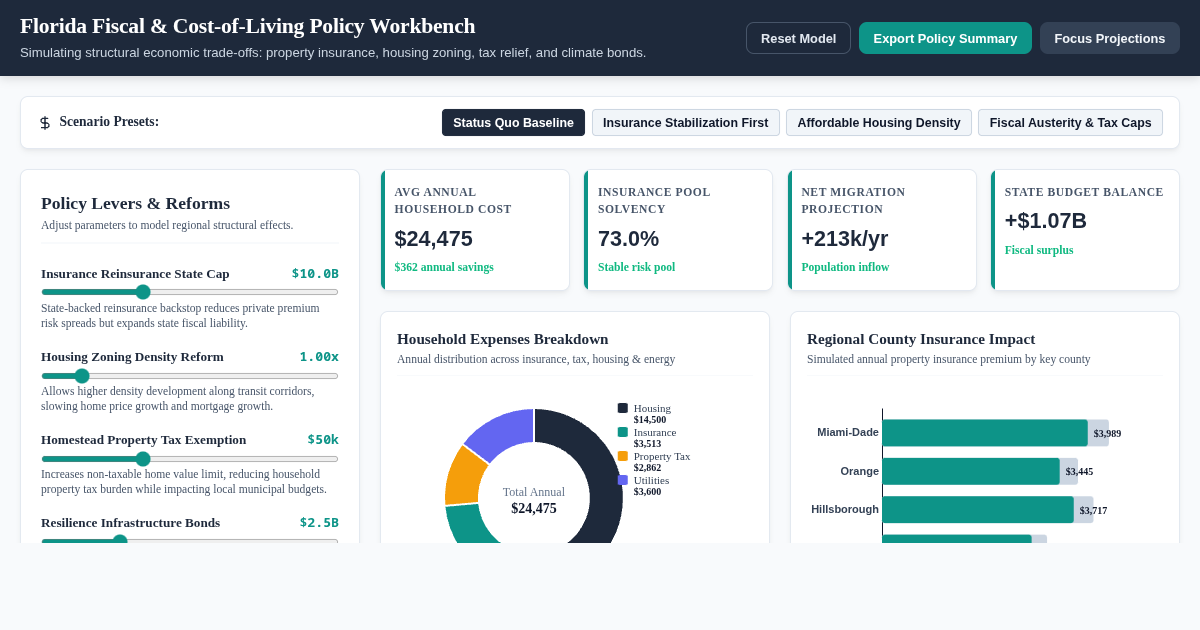
Task: Choose the Affordable Housing Density preset
Action: tap(879, 123)
